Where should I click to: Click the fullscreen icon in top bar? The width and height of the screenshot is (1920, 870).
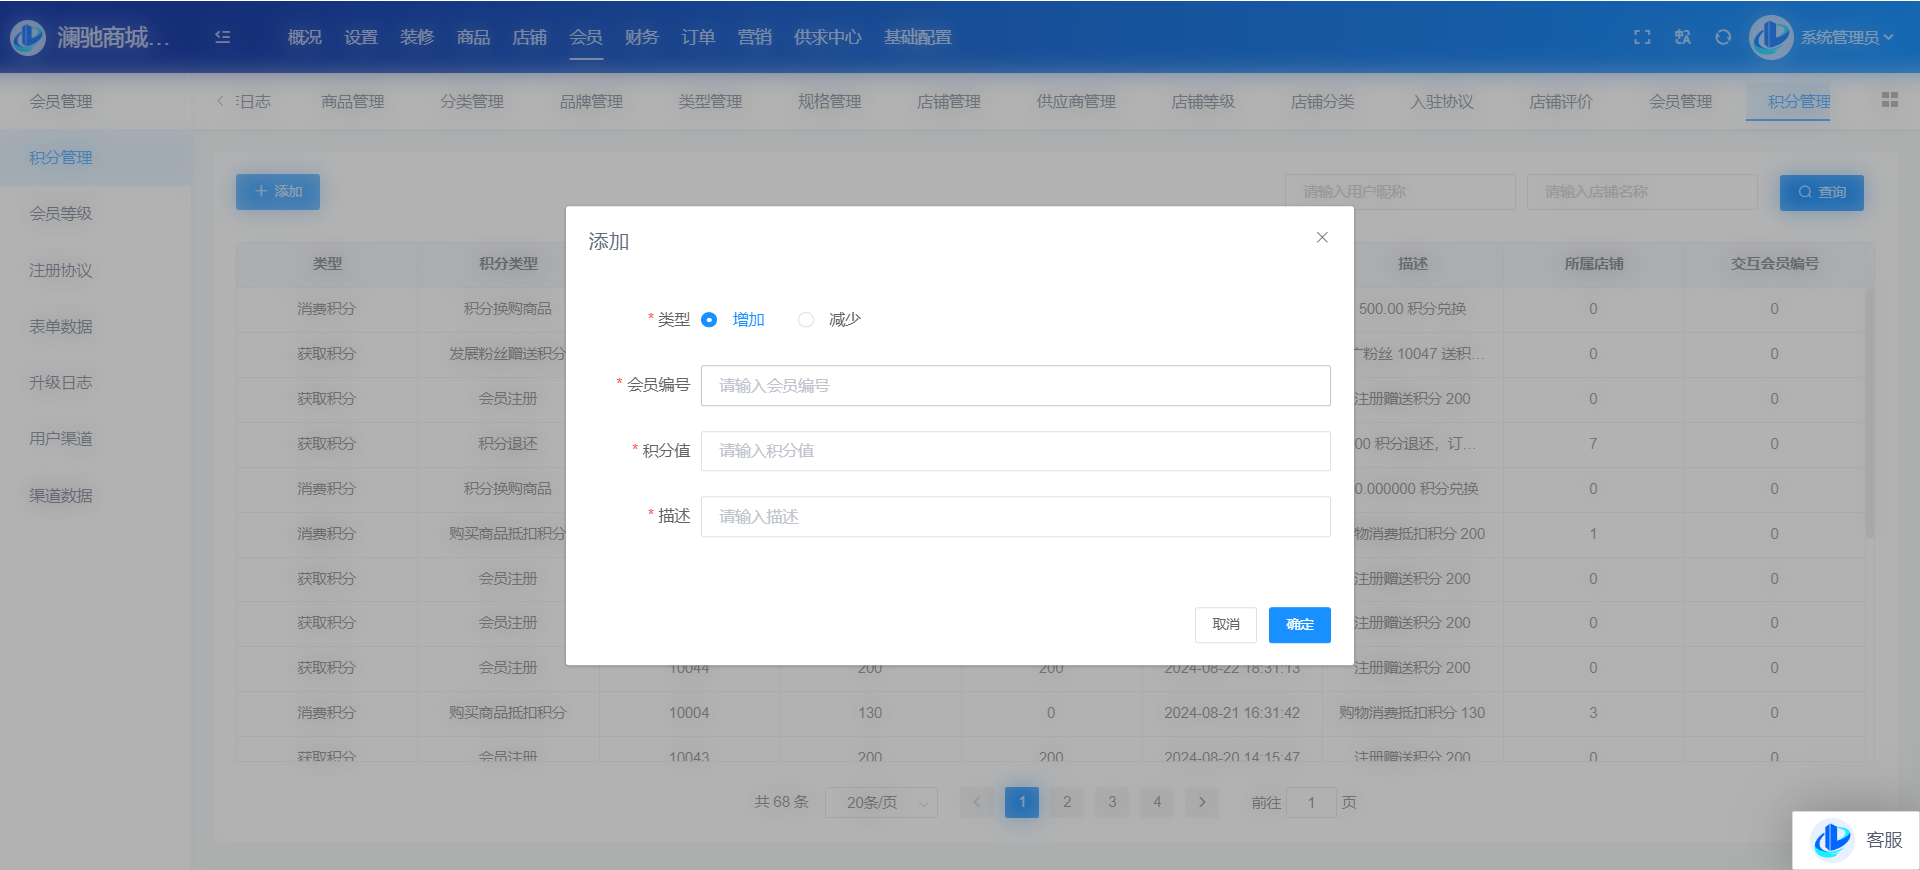[x=1642, y=37]
